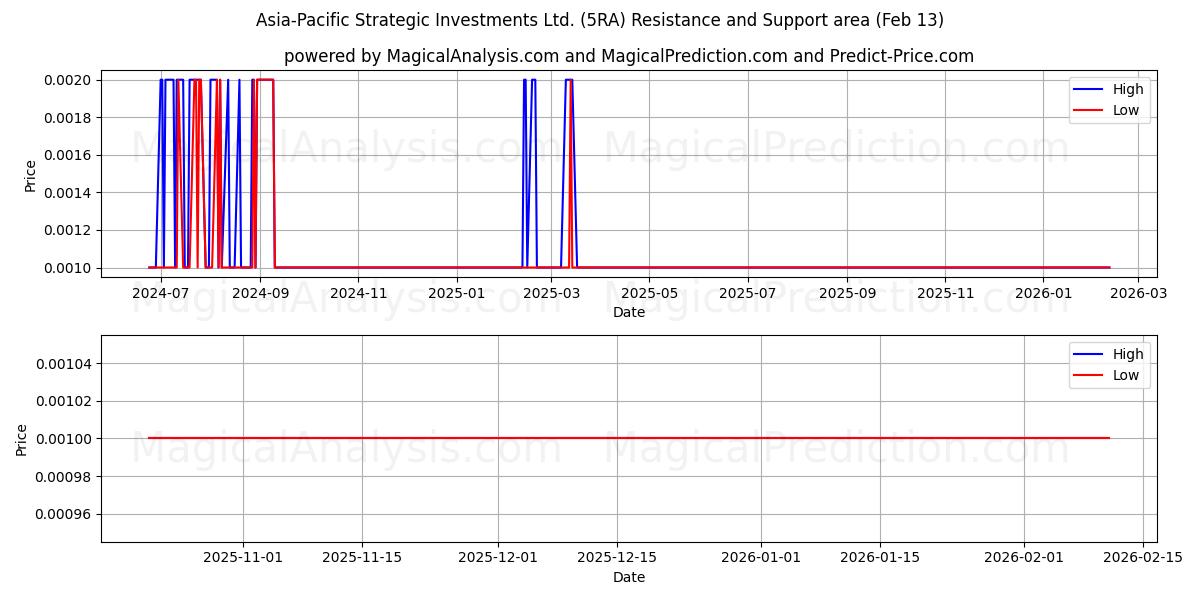Click the 2026-02-01 date tick label
This screenshot has height=600, width=1200.
click(x=1024, y=559)
